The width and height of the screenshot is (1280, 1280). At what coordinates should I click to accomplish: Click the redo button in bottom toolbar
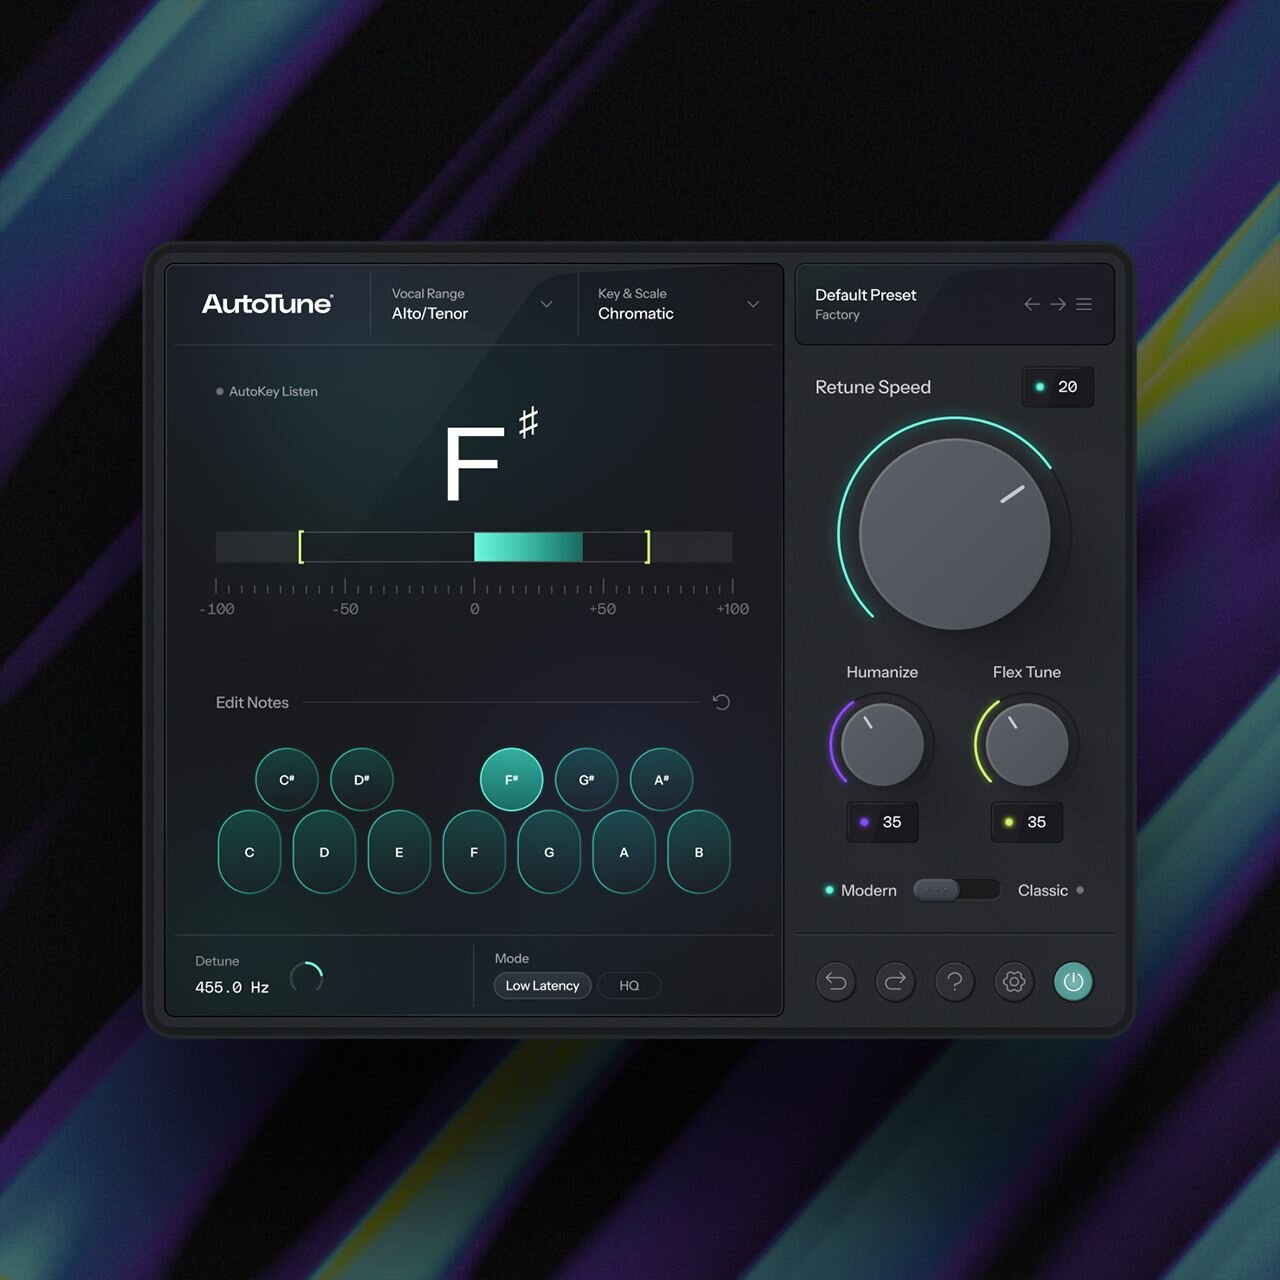(895, 982)
